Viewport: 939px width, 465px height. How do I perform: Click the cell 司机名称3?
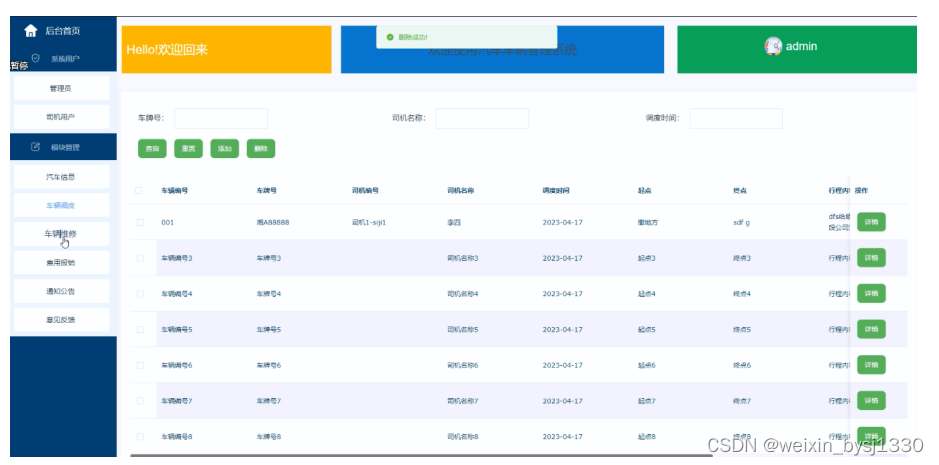click(x=463, y=258)
